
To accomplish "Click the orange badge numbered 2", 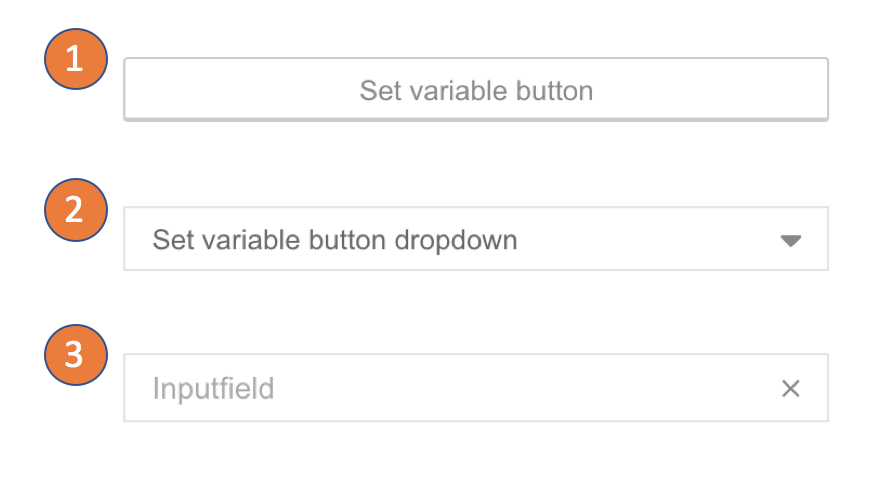I will [x=74, y=209].
